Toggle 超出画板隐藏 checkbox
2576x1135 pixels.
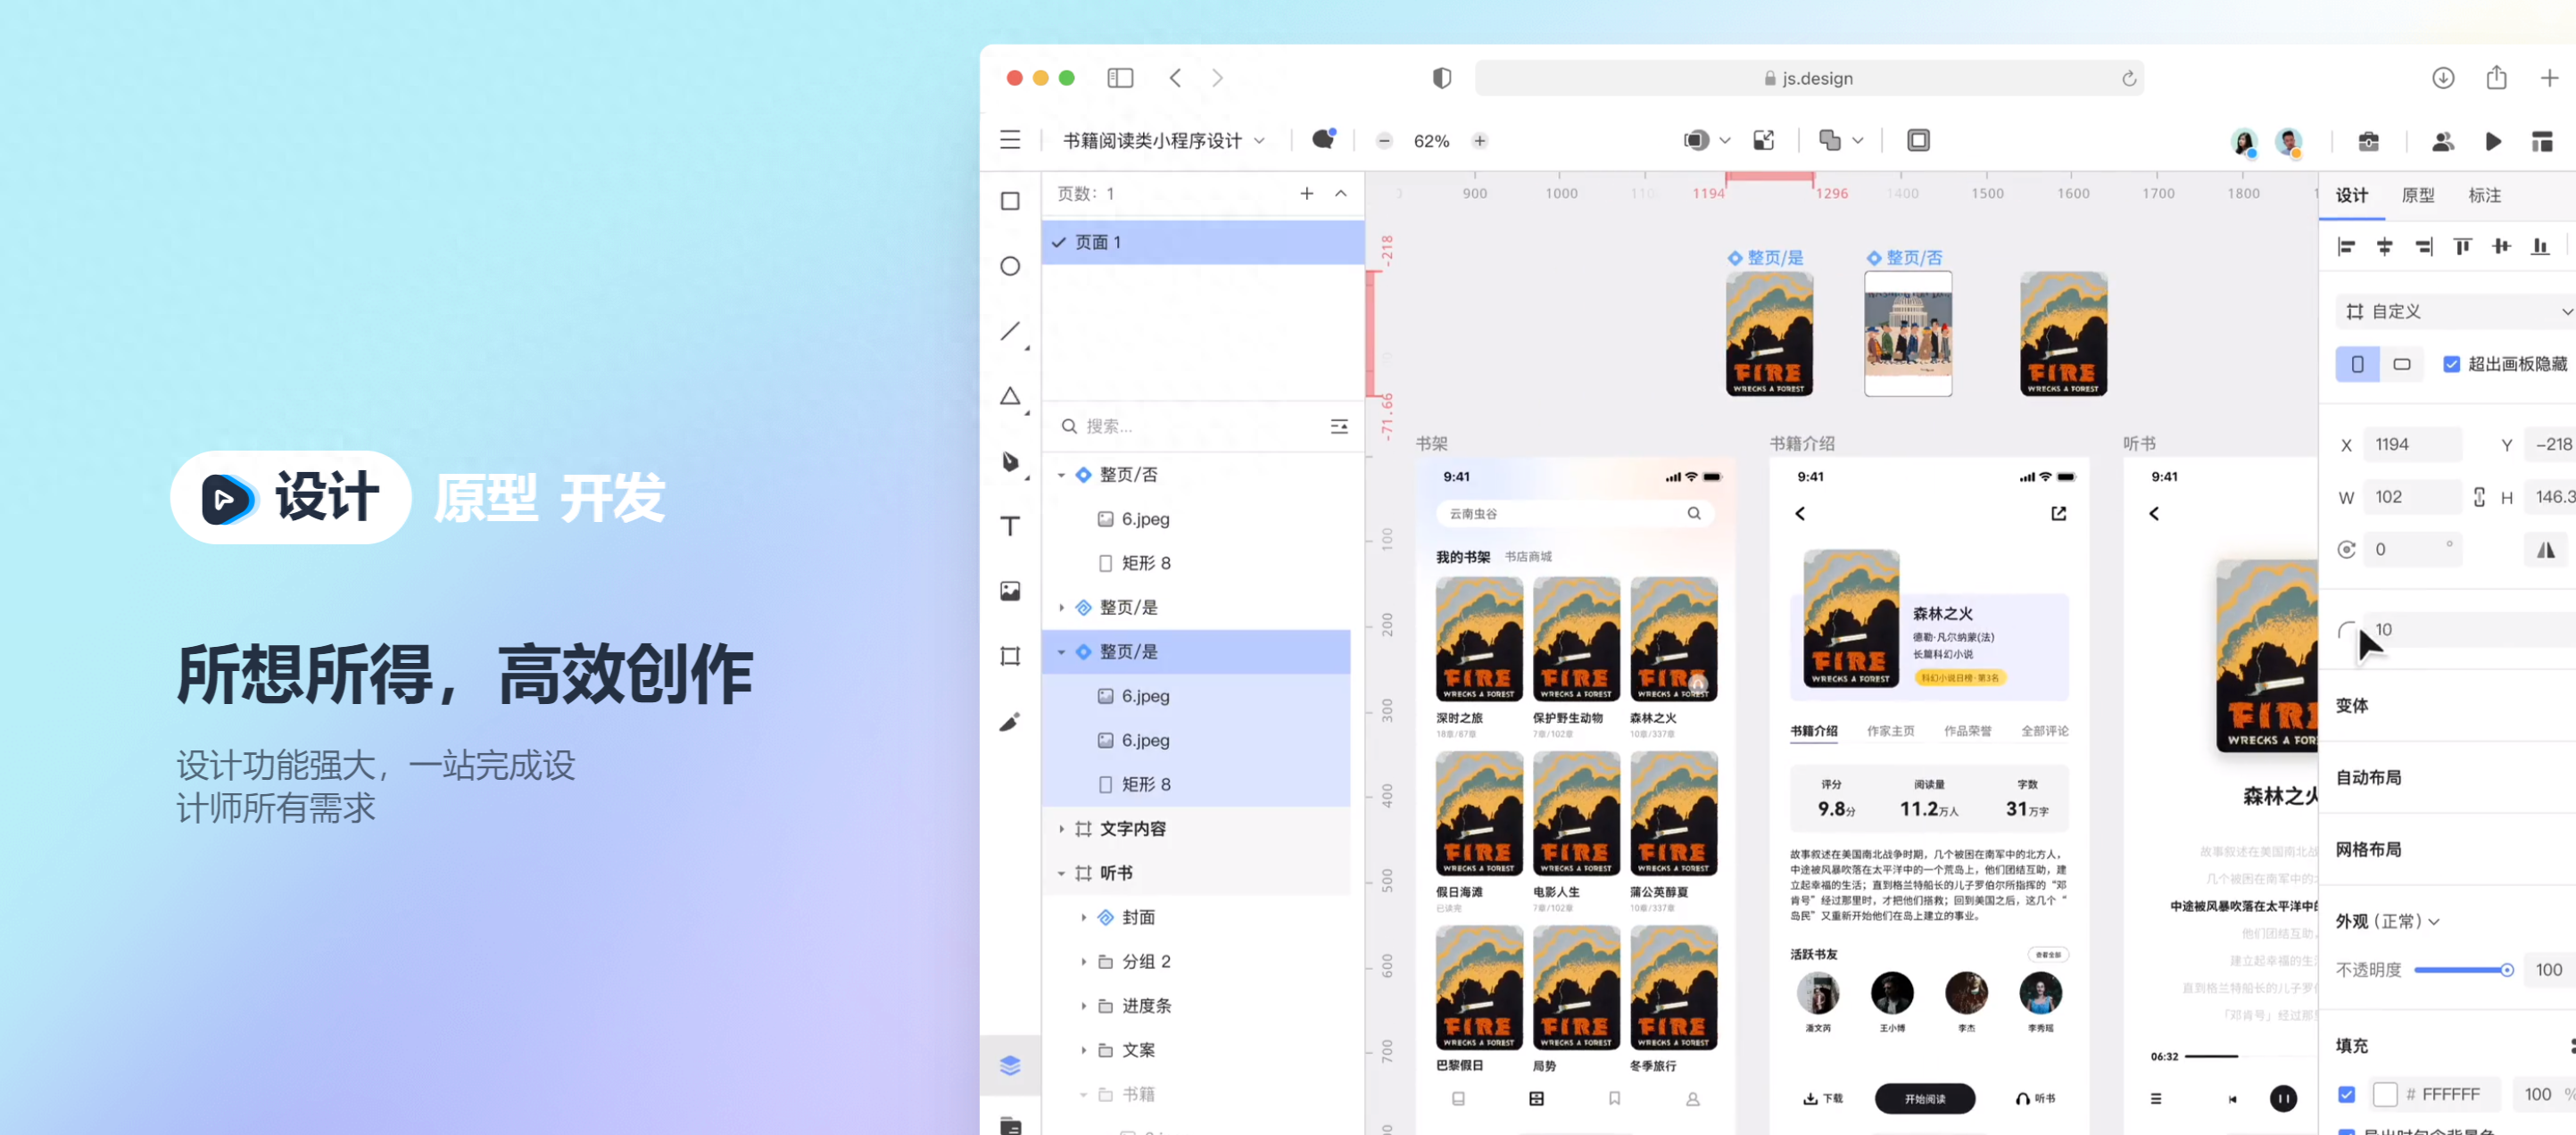point(2452,364)
